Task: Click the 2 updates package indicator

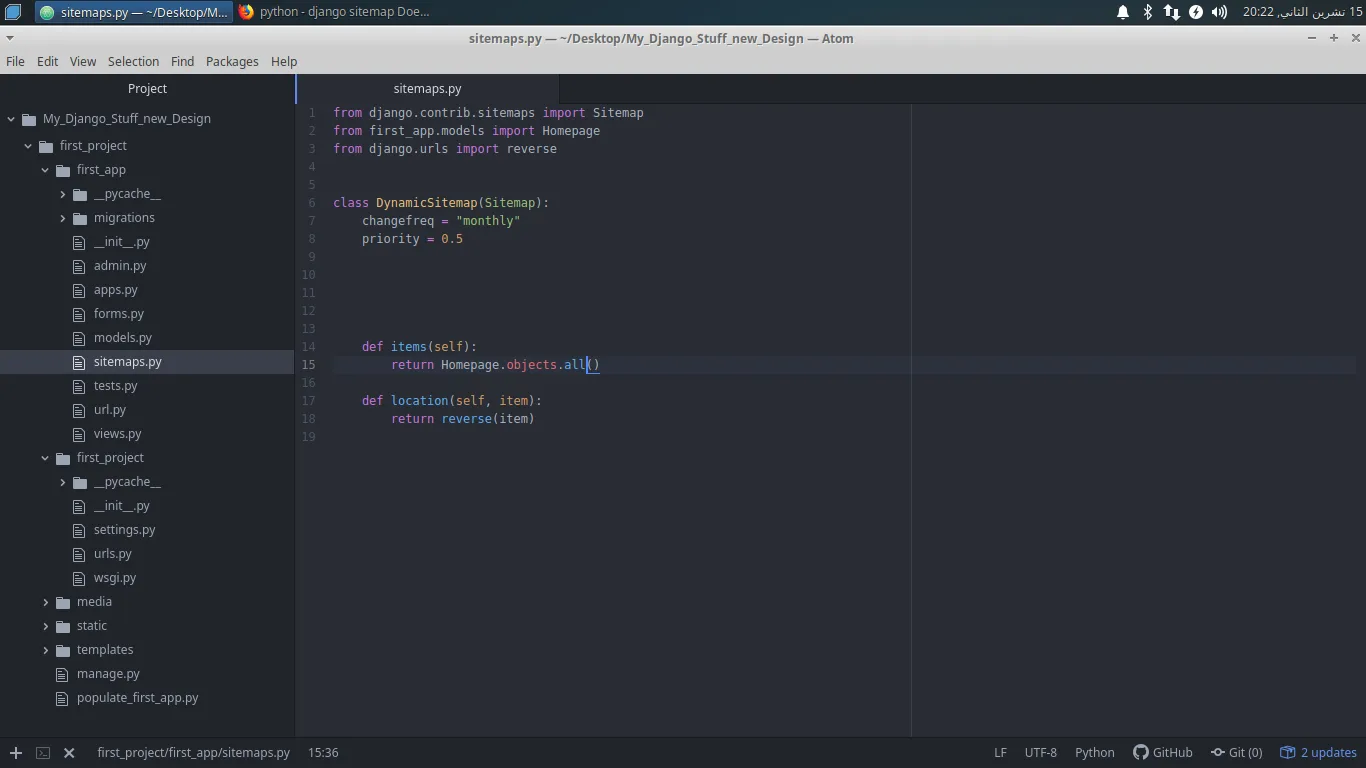Action: click(1319, 753)
